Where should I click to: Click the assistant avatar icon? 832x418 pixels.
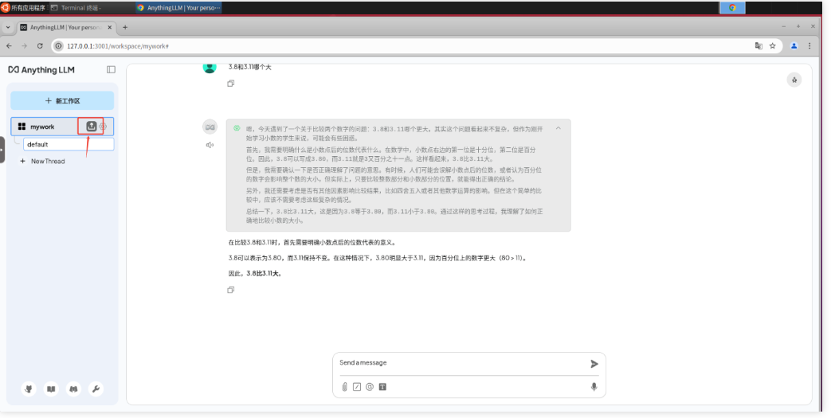point(210,127)
